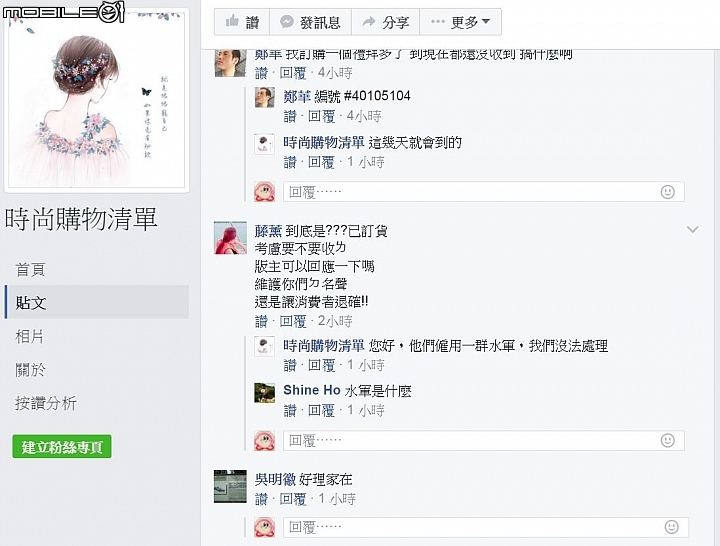Click Shine Ho commenter name link
Image resolution: width=720 pixels, height=546 pixels.
(x=311, y=390)
